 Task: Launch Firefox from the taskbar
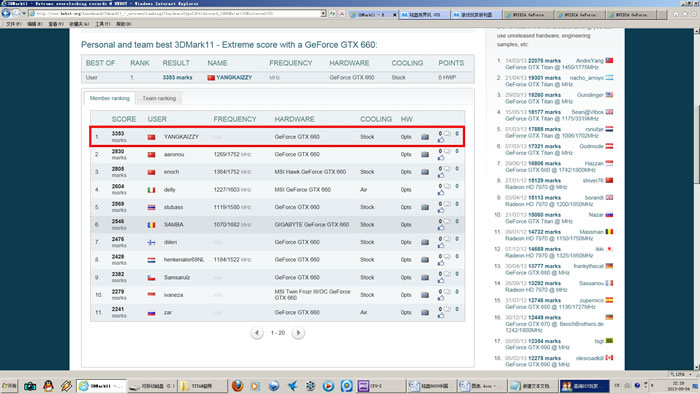pyautogui.click(x=238, y=386)
